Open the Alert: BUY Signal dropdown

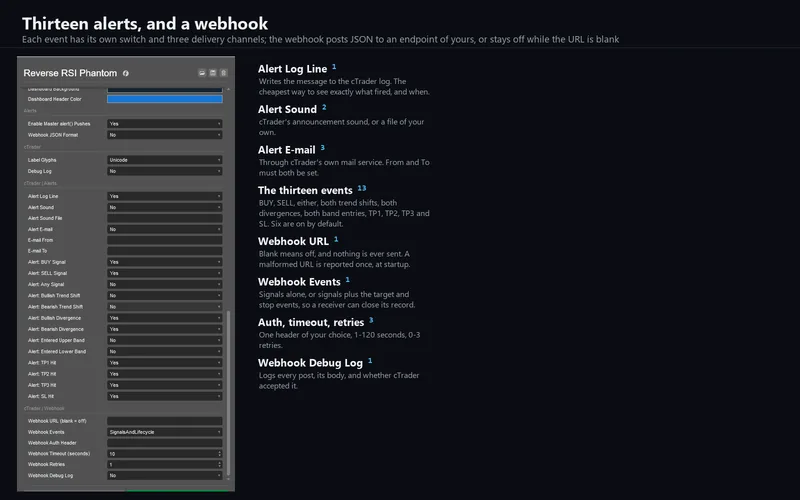[165, 262]
